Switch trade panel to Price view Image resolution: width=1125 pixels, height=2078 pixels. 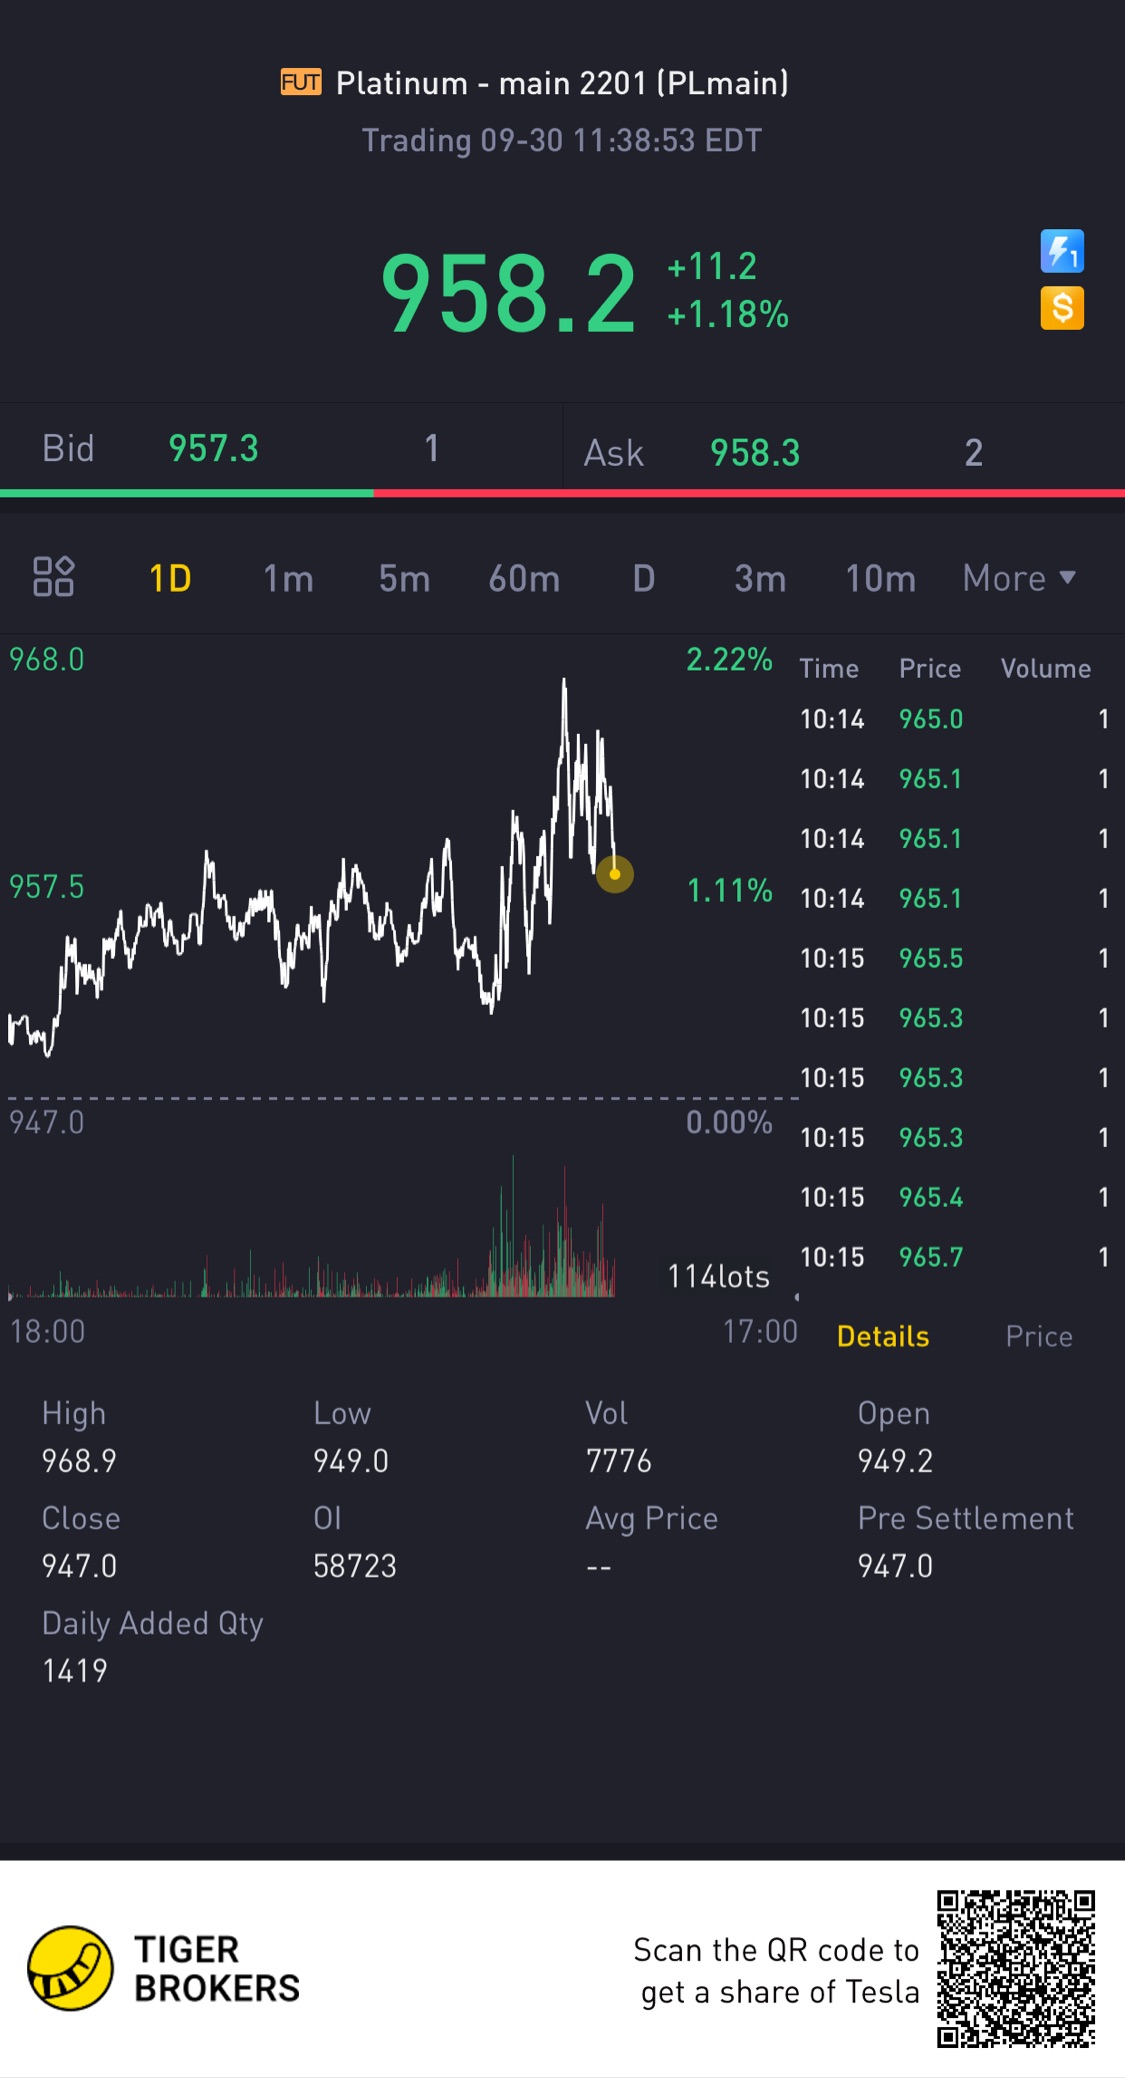click(1039, 1336)
